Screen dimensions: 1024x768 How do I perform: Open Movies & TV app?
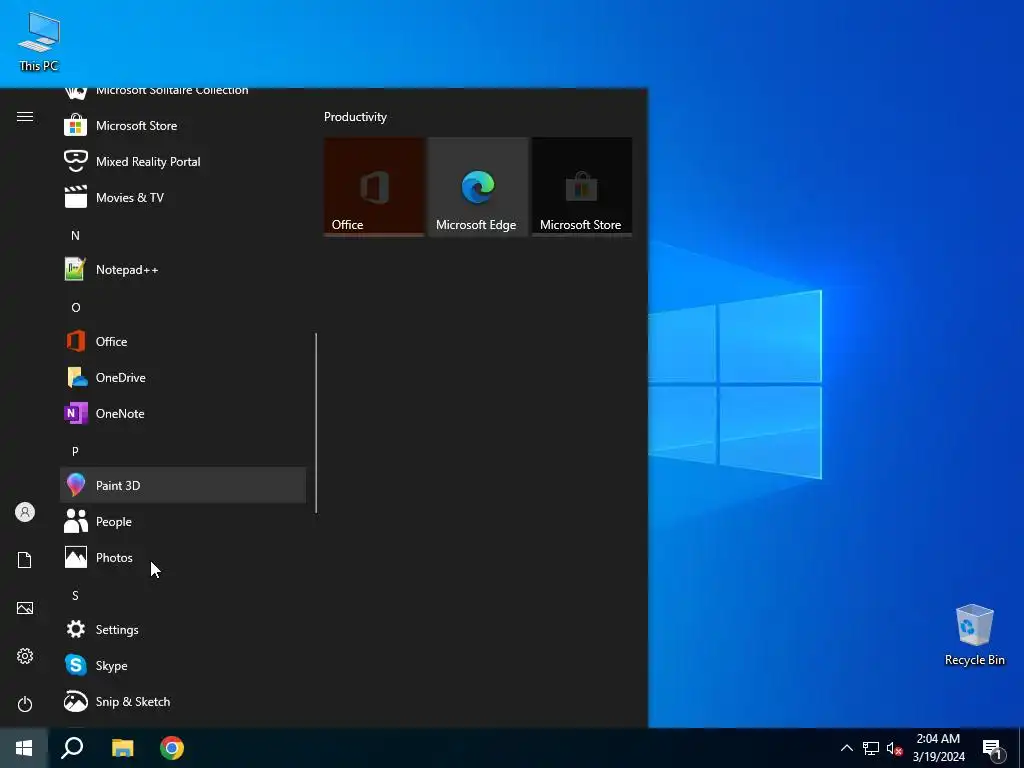click(183, 197)
